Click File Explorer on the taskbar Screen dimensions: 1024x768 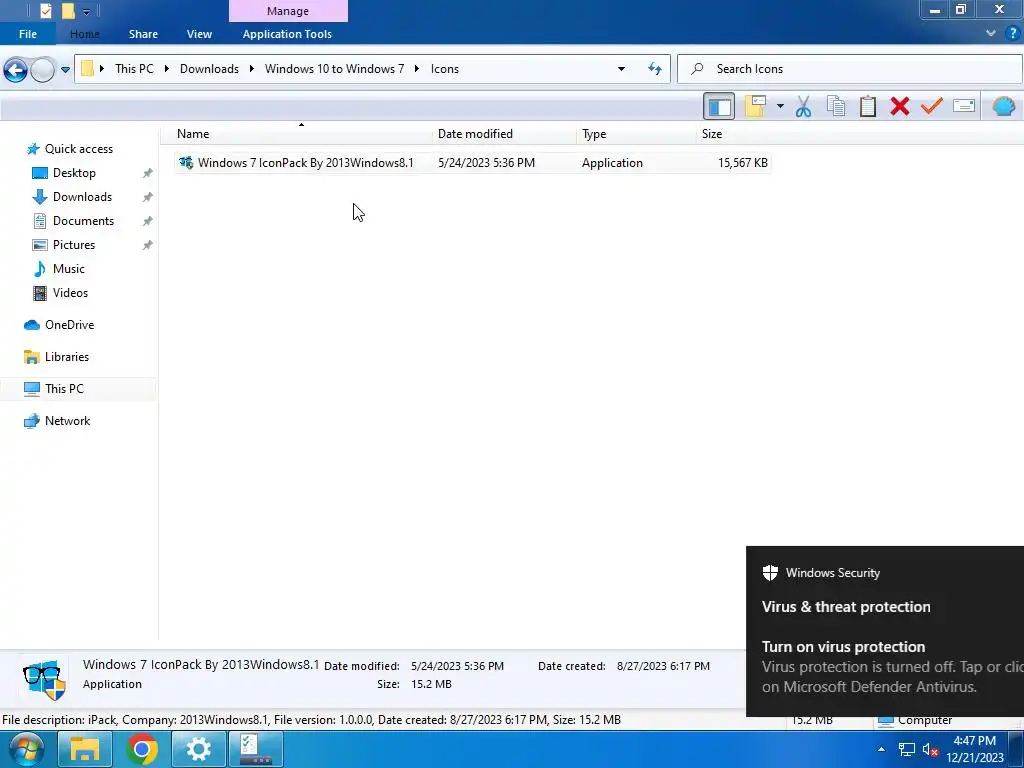[x=84, y=750]
